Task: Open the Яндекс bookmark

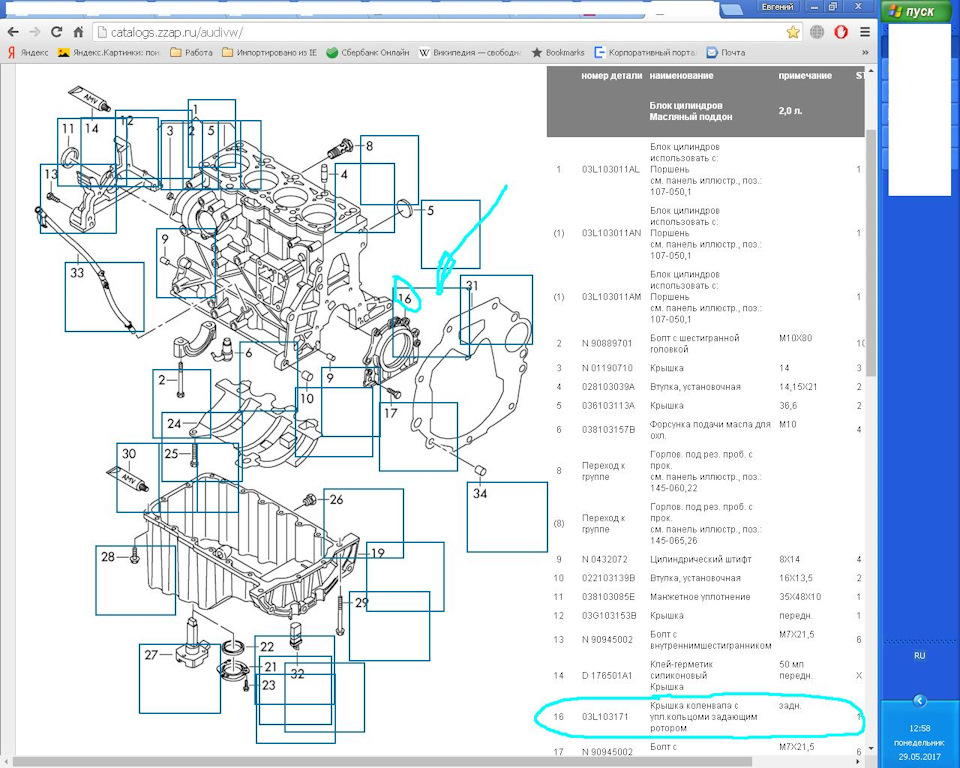Action: click(x=28, y=53)
